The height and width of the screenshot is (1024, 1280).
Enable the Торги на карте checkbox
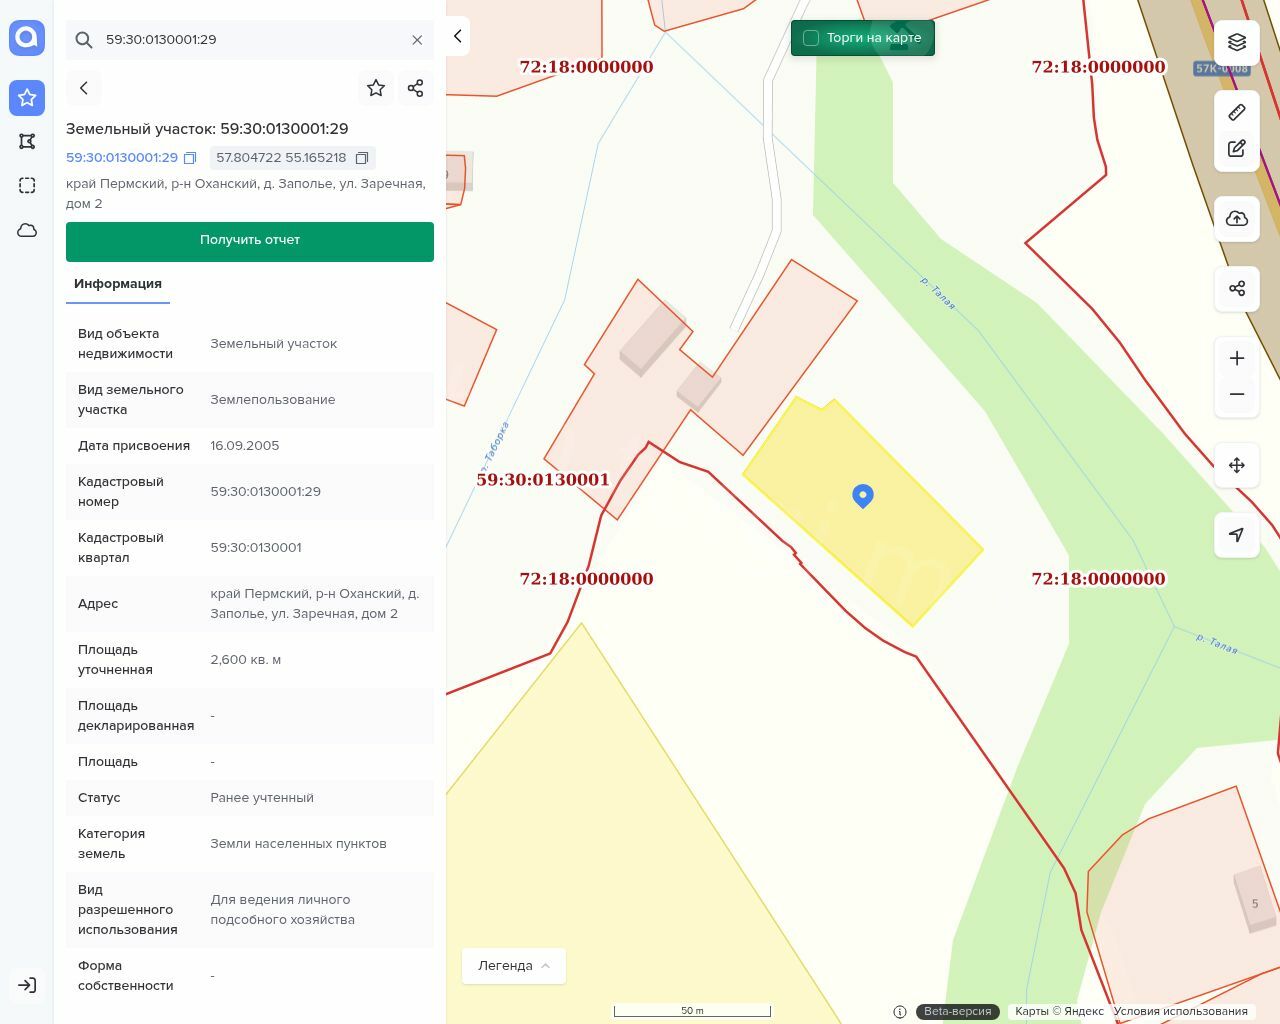[811, 38]
